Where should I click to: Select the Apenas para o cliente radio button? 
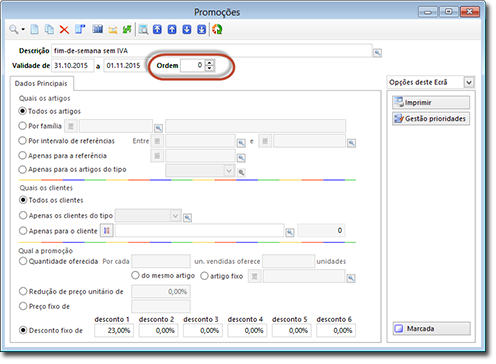pos(23,231)
